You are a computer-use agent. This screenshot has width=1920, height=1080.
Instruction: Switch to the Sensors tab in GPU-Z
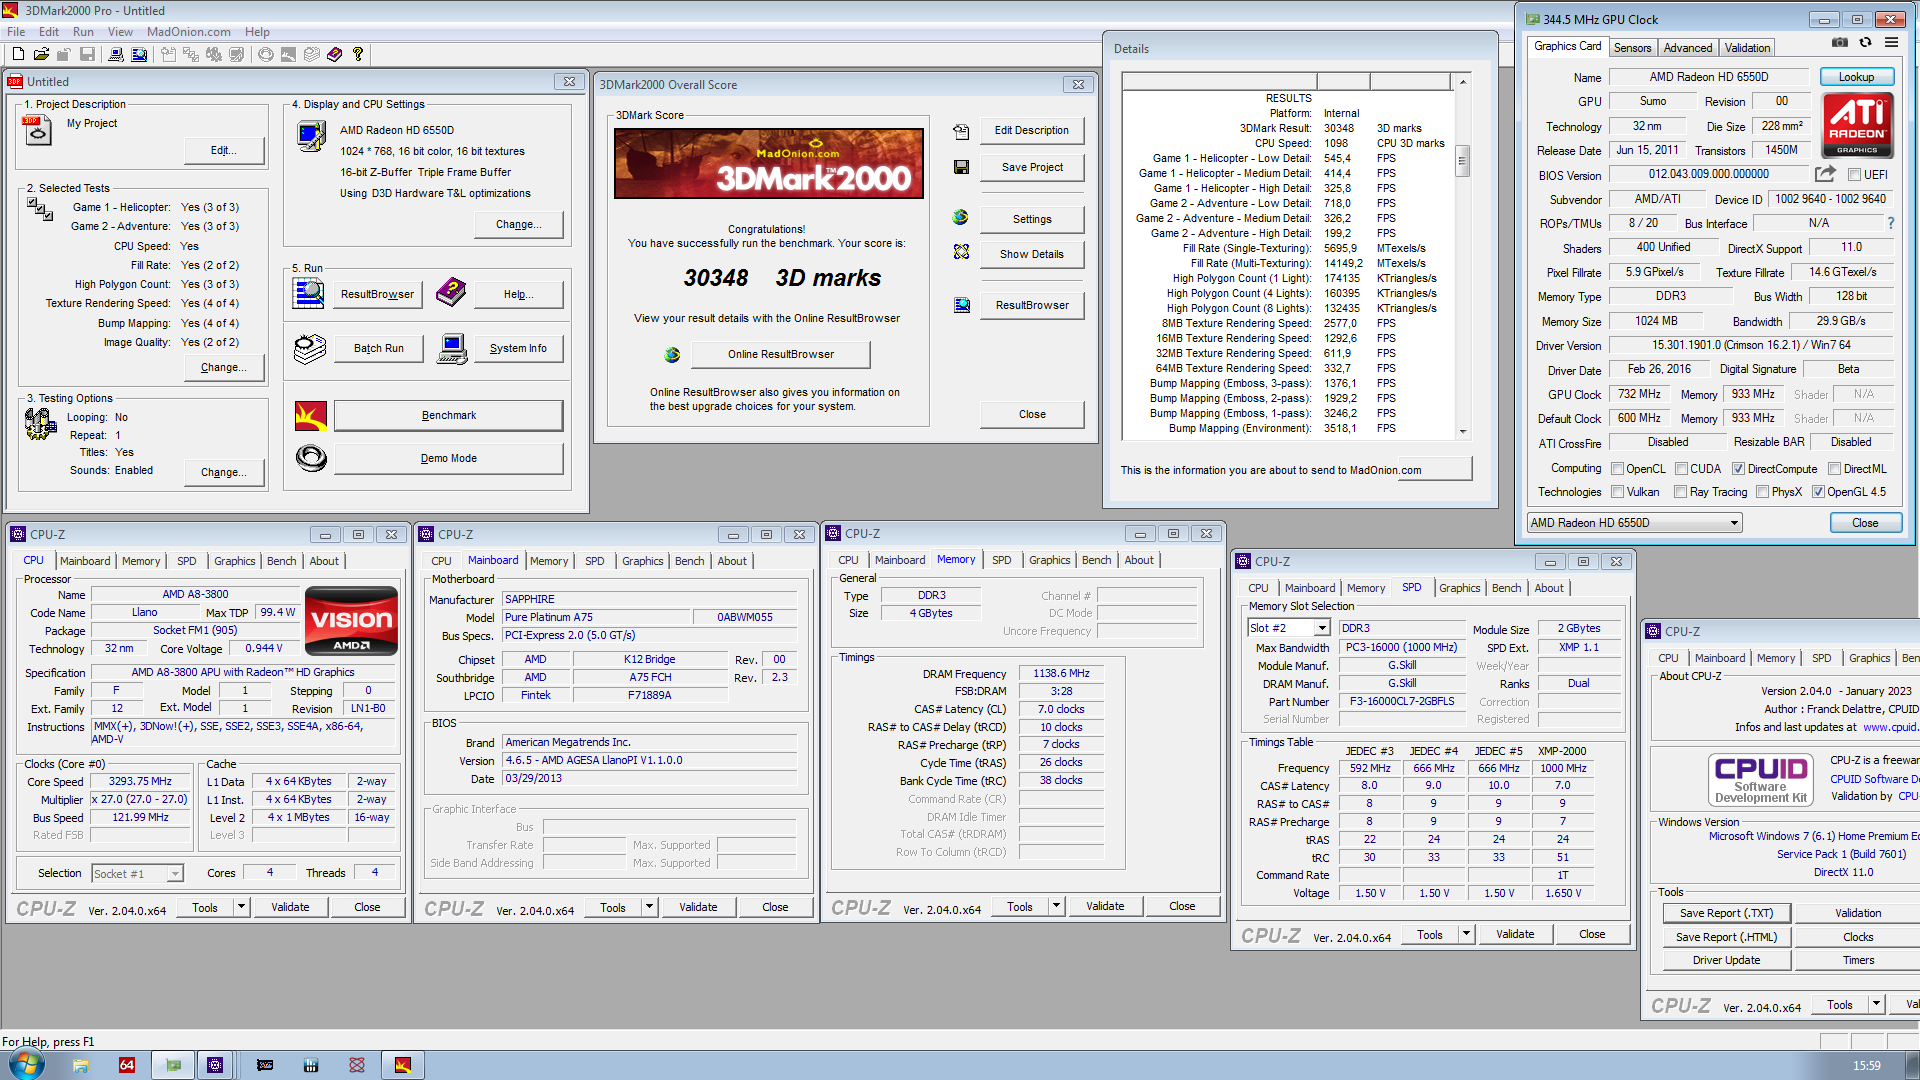1632,47
